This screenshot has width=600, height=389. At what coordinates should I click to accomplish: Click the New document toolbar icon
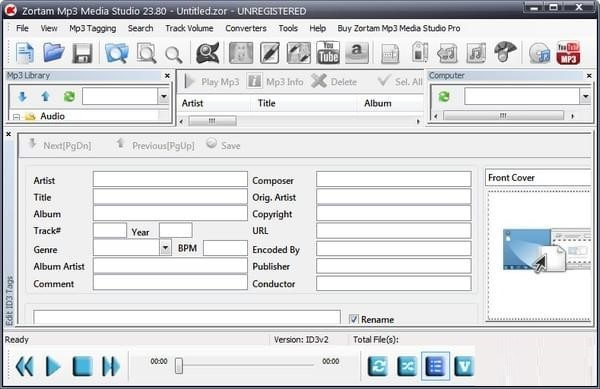click(25, 53)
